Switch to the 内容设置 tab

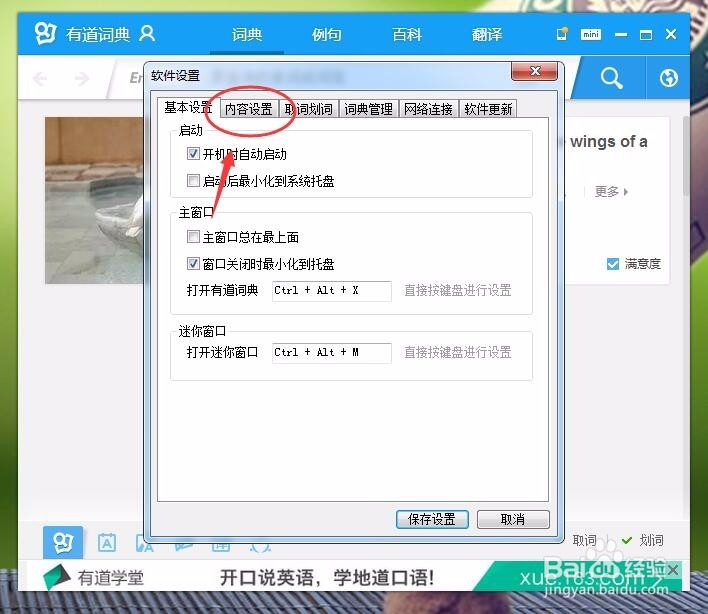249,109
